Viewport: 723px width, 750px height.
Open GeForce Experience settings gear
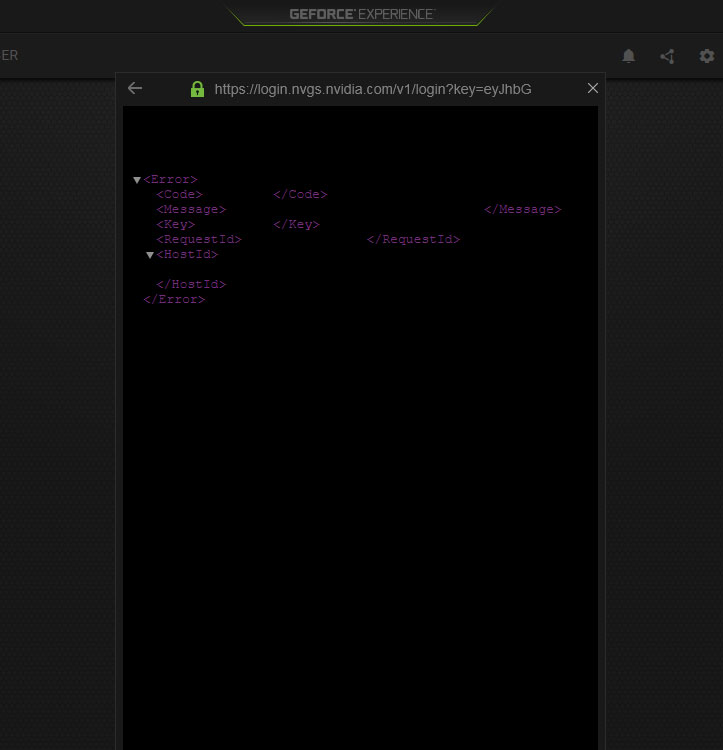coord(707,56)
